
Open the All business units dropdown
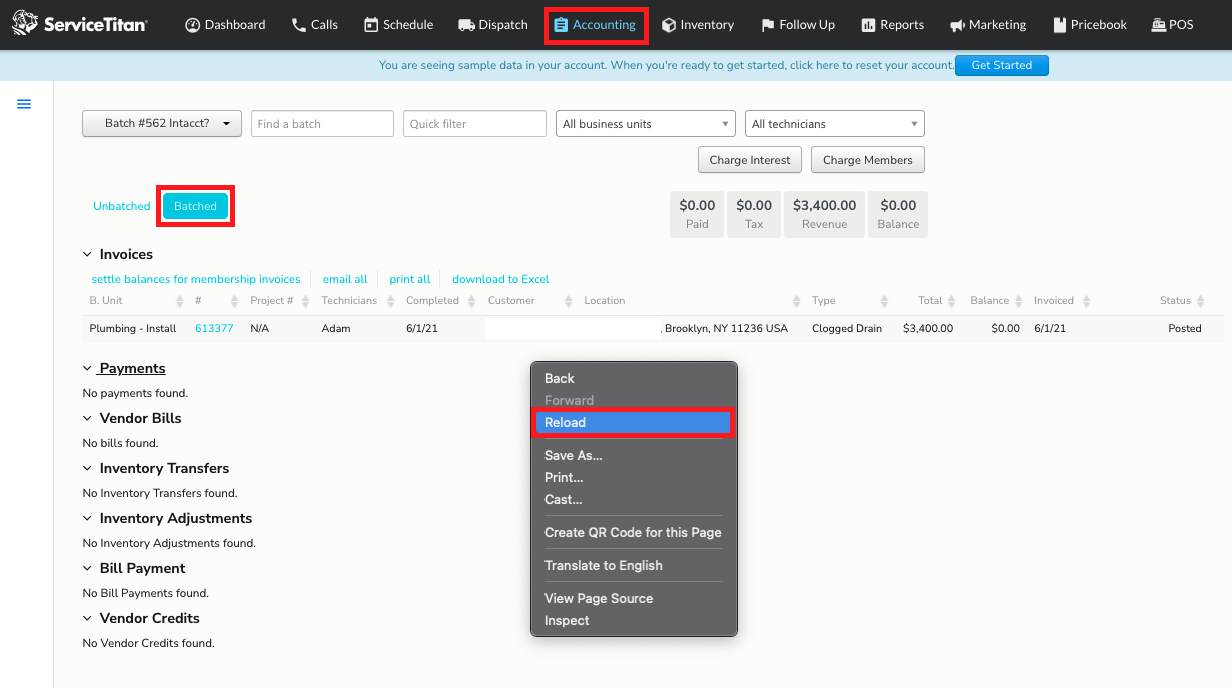click(x=646, y=123)
